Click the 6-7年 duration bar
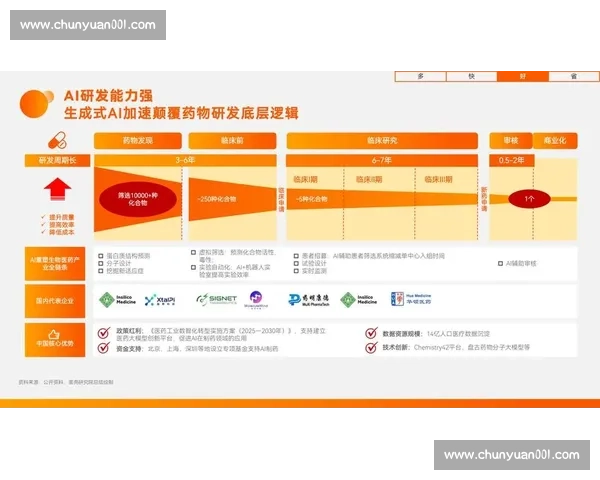 (382, 160)
